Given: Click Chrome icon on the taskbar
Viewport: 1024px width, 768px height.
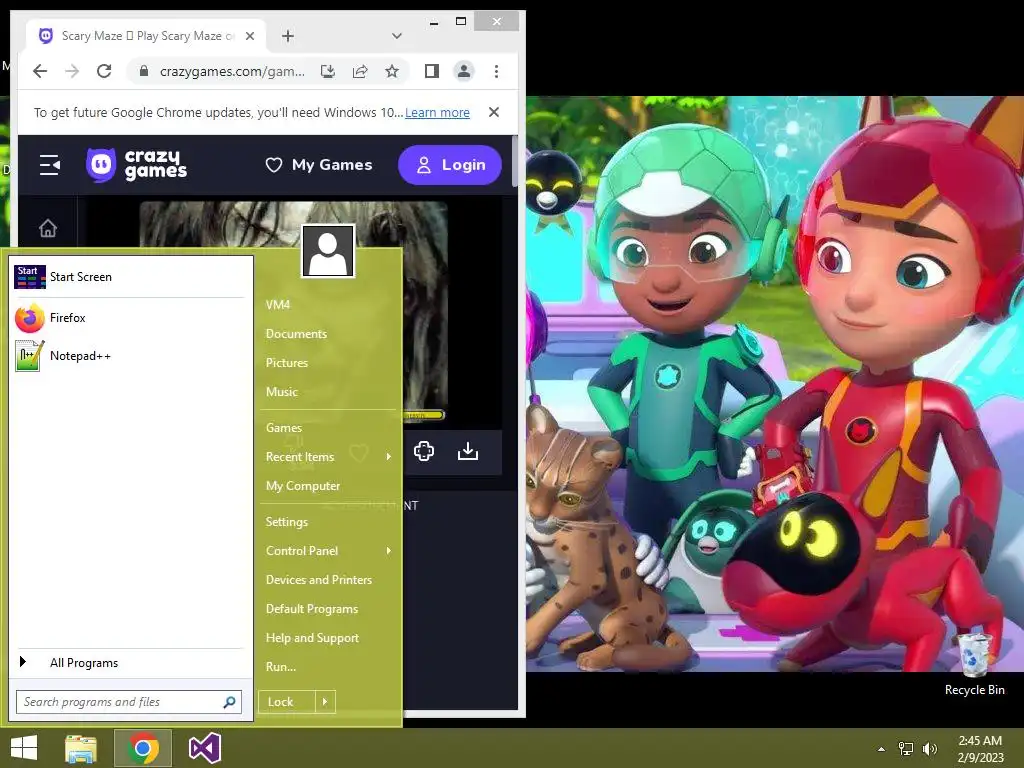Looking at the screenshot, I should (143, 748).
